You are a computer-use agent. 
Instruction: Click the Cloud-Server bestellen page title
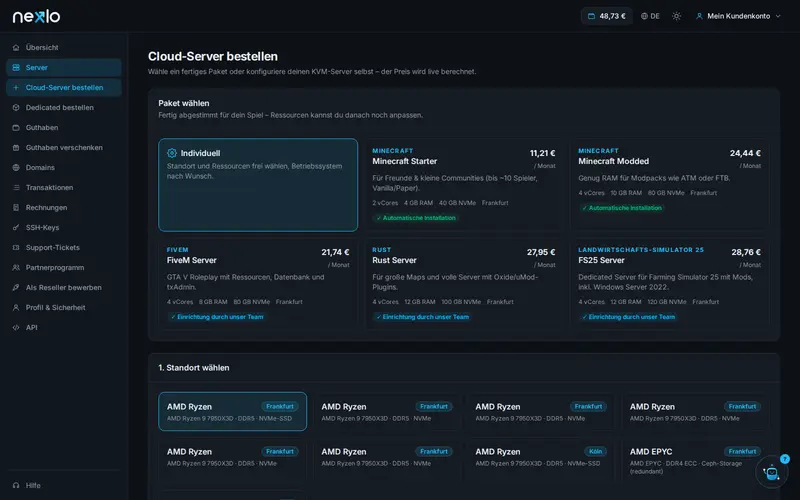tap(213, 56)
